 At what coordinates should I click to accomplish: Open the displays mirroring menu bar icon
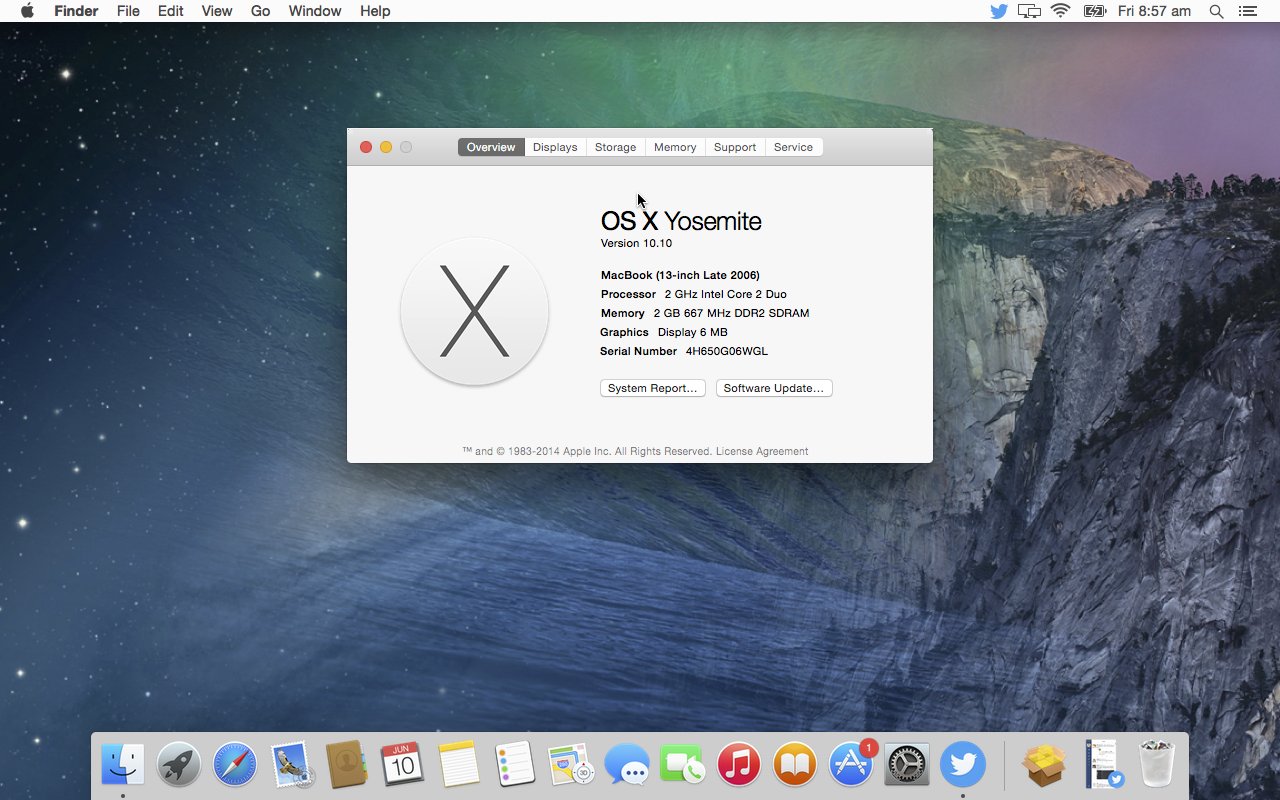(1029, 11)
